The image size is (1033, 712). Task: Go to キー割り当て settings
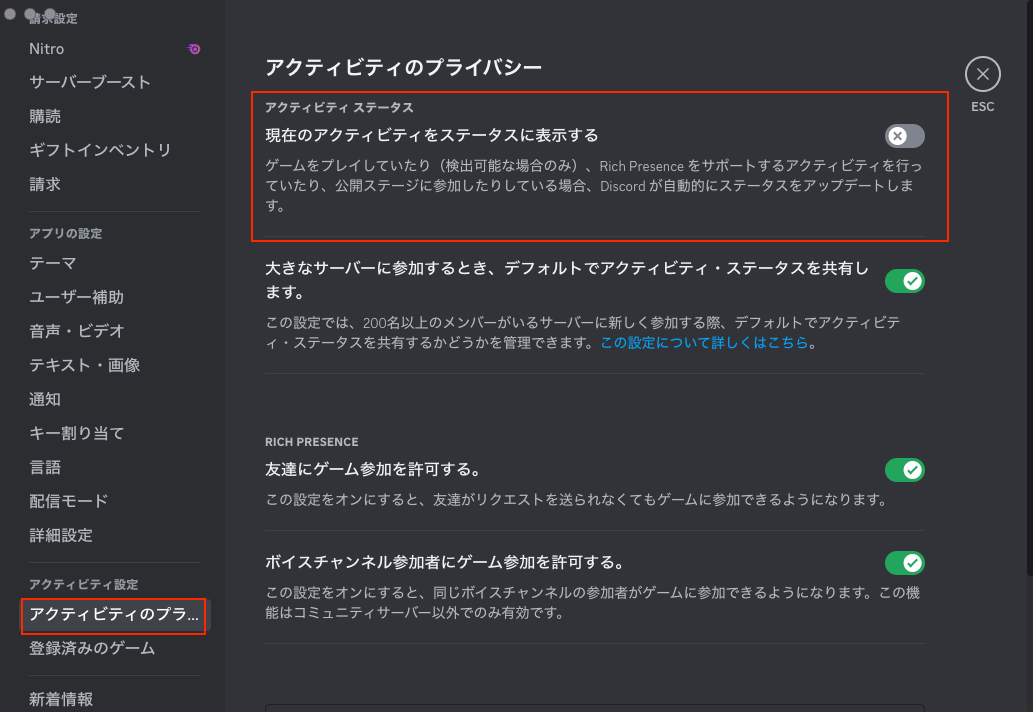tap(77, 433)
